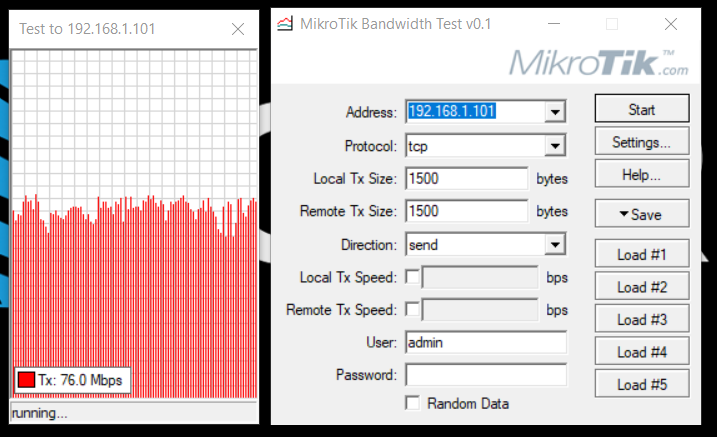Click the MikroTik.com logo
Screen dimensions: 717x437
pyautogui.click(x=599, y=63)
